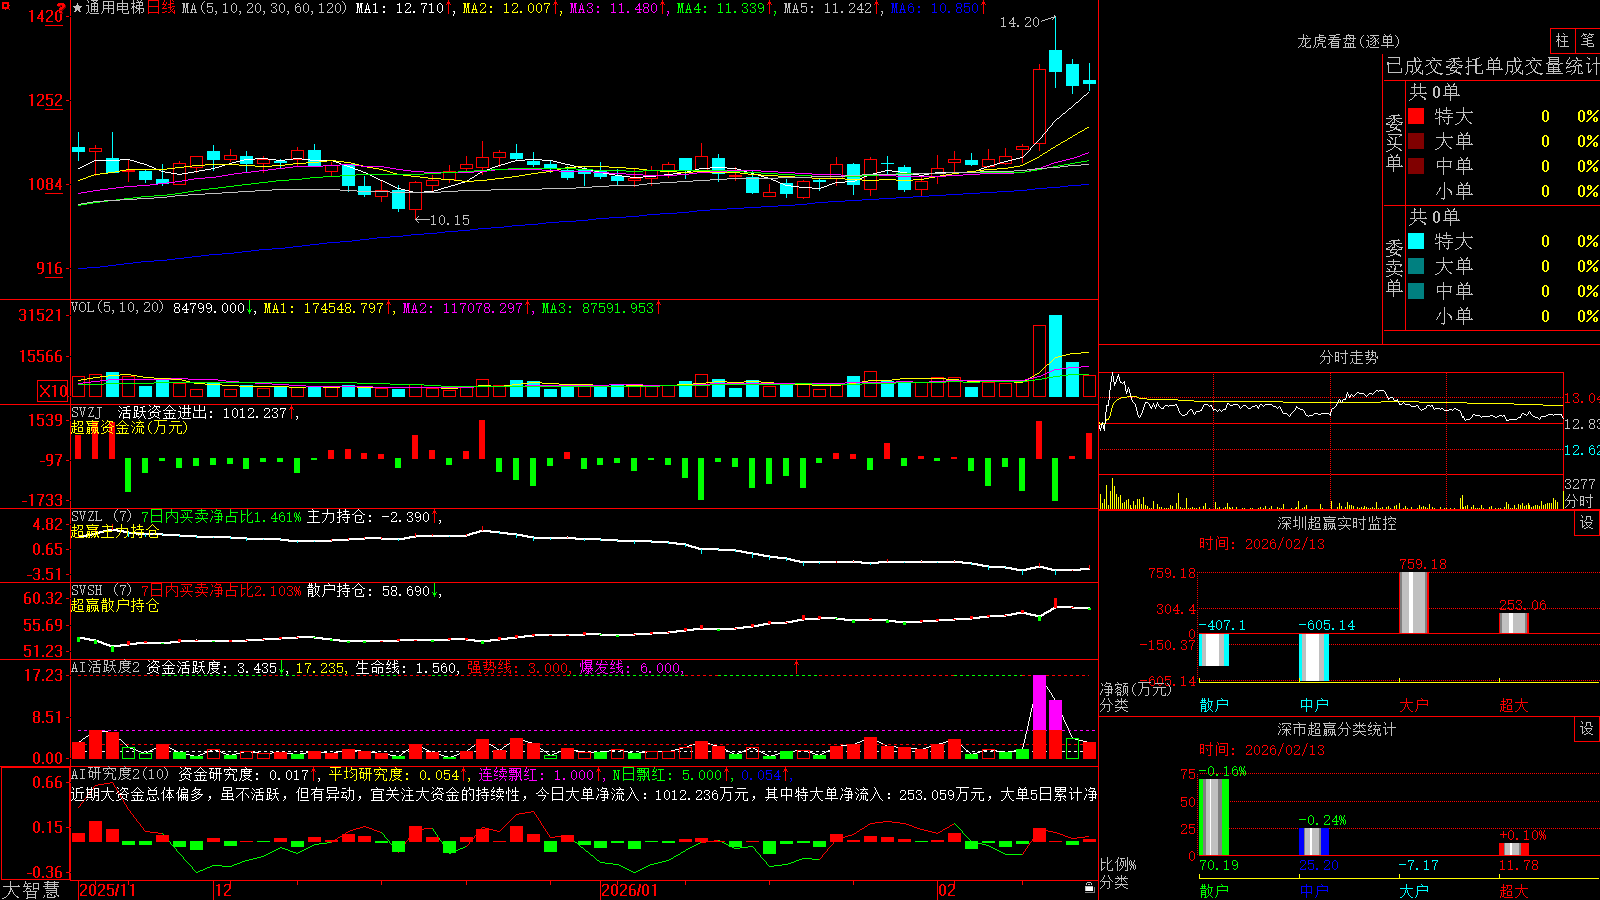Click the 2025/11 date marker on timeline

[107, 890]
